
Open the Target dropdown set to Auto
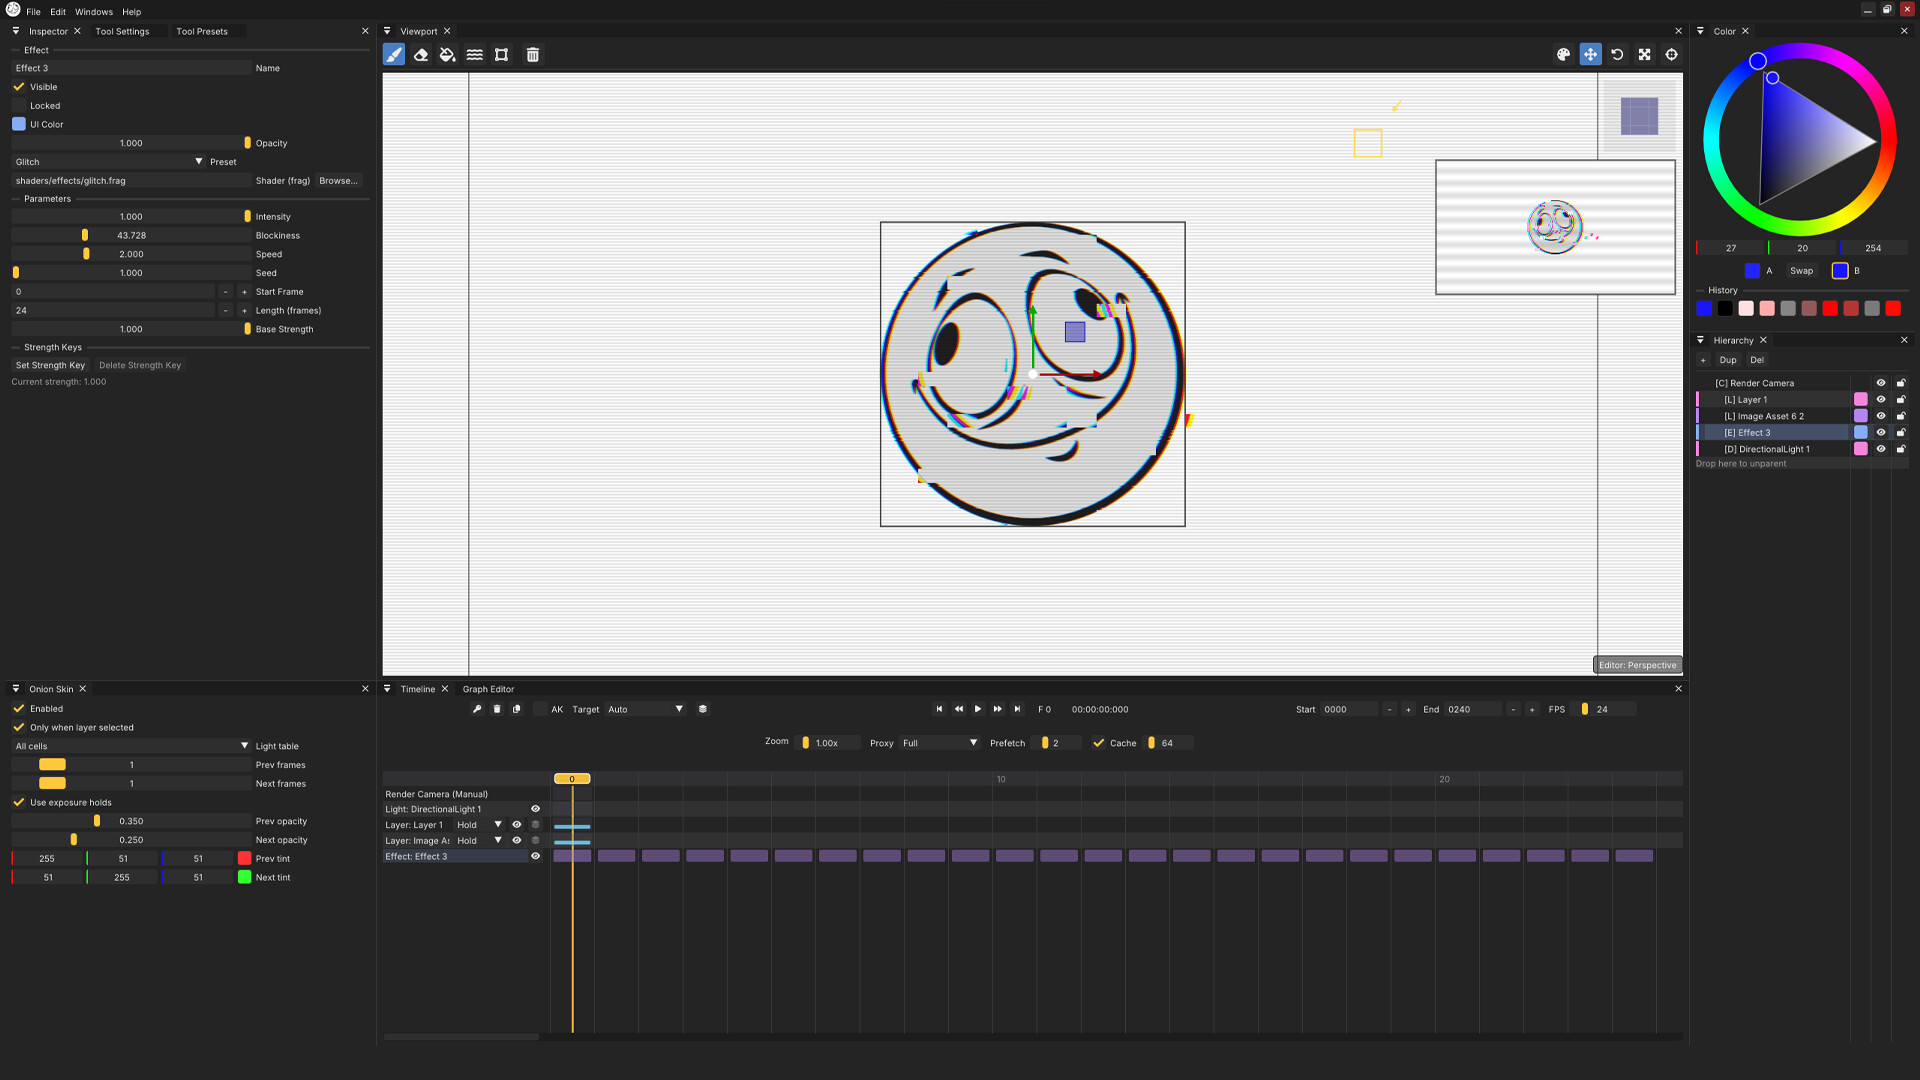point(643,709)
